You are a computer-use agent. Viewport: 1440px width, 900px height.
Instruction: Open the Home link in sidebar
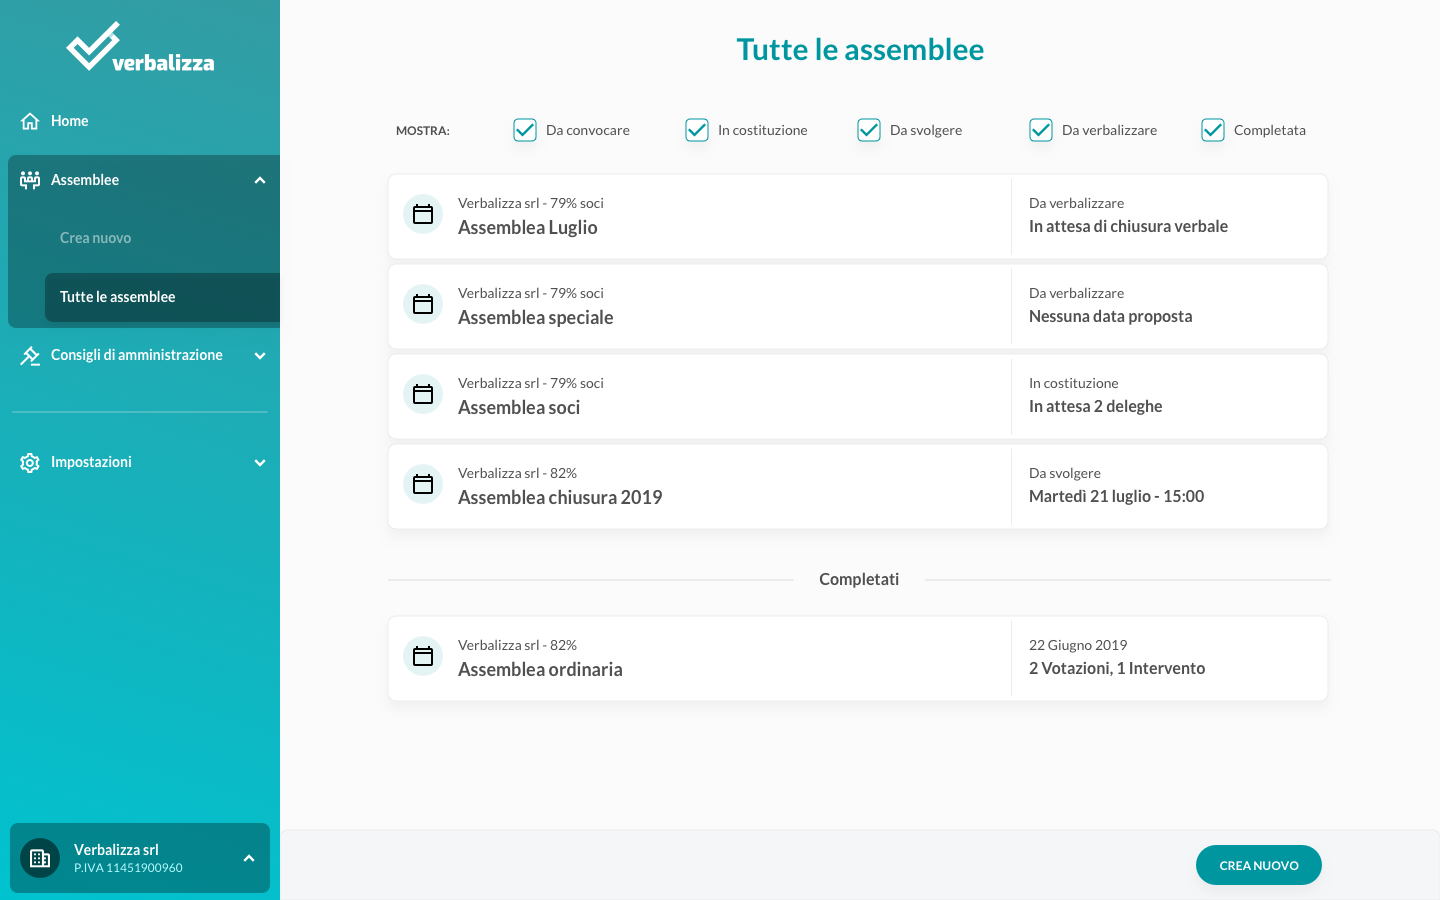pyautogui.click(x=70, y=121)
